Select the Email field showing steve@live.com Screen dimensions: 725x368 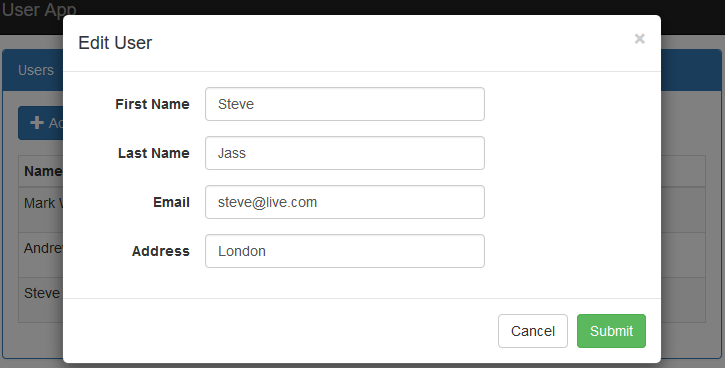(x=345, y=202)
